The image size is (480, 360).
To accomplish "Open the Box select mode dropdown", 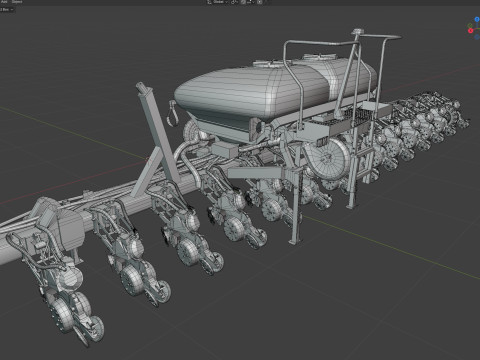I will (x=7, y=9).
